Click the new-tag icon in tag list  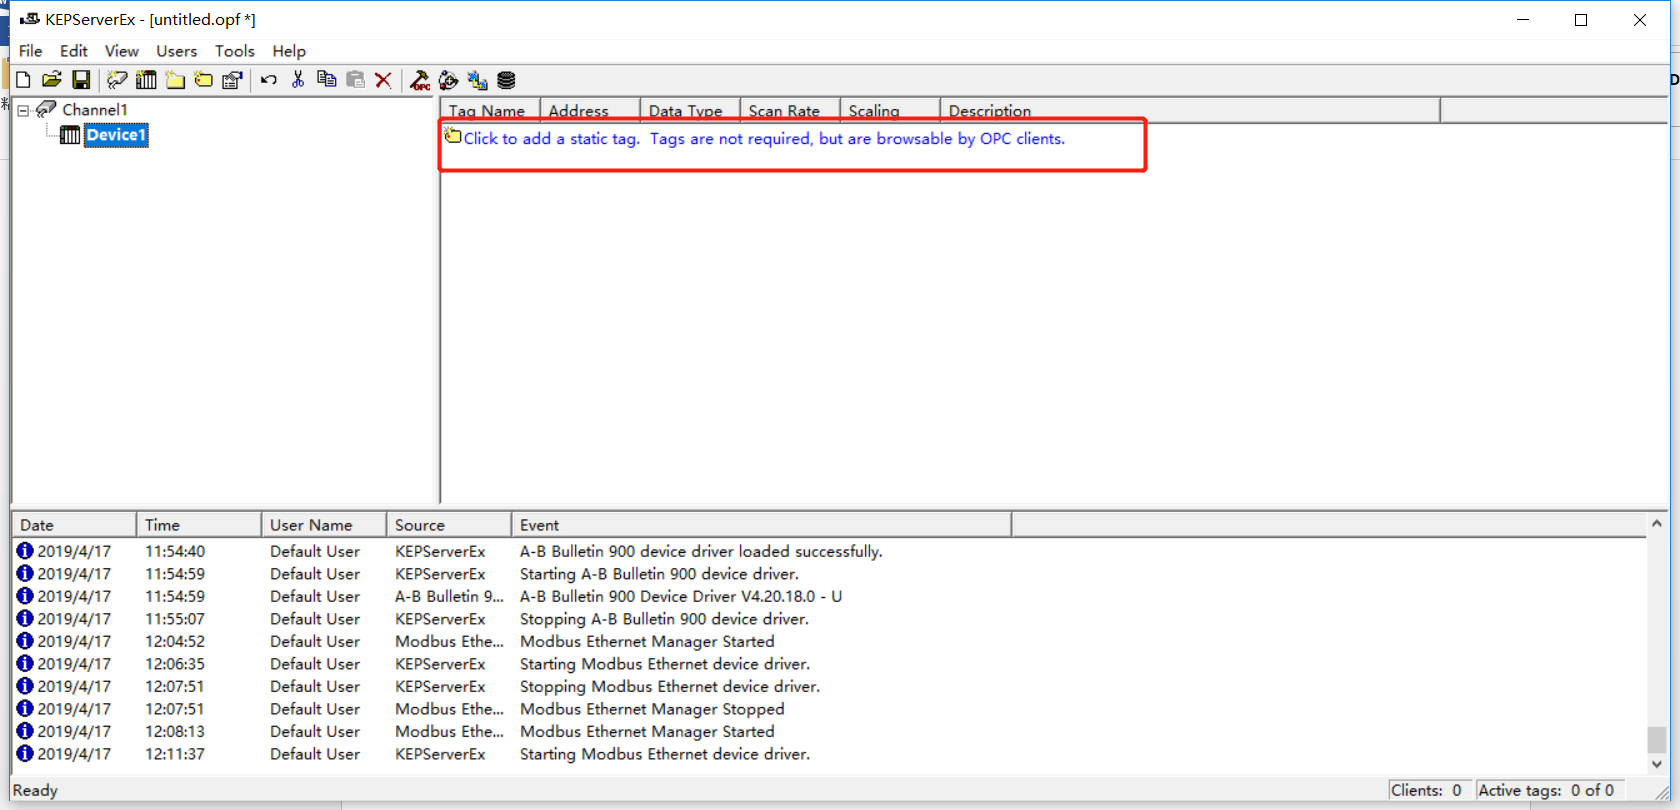pyautogui.click(x=453, y=136)
